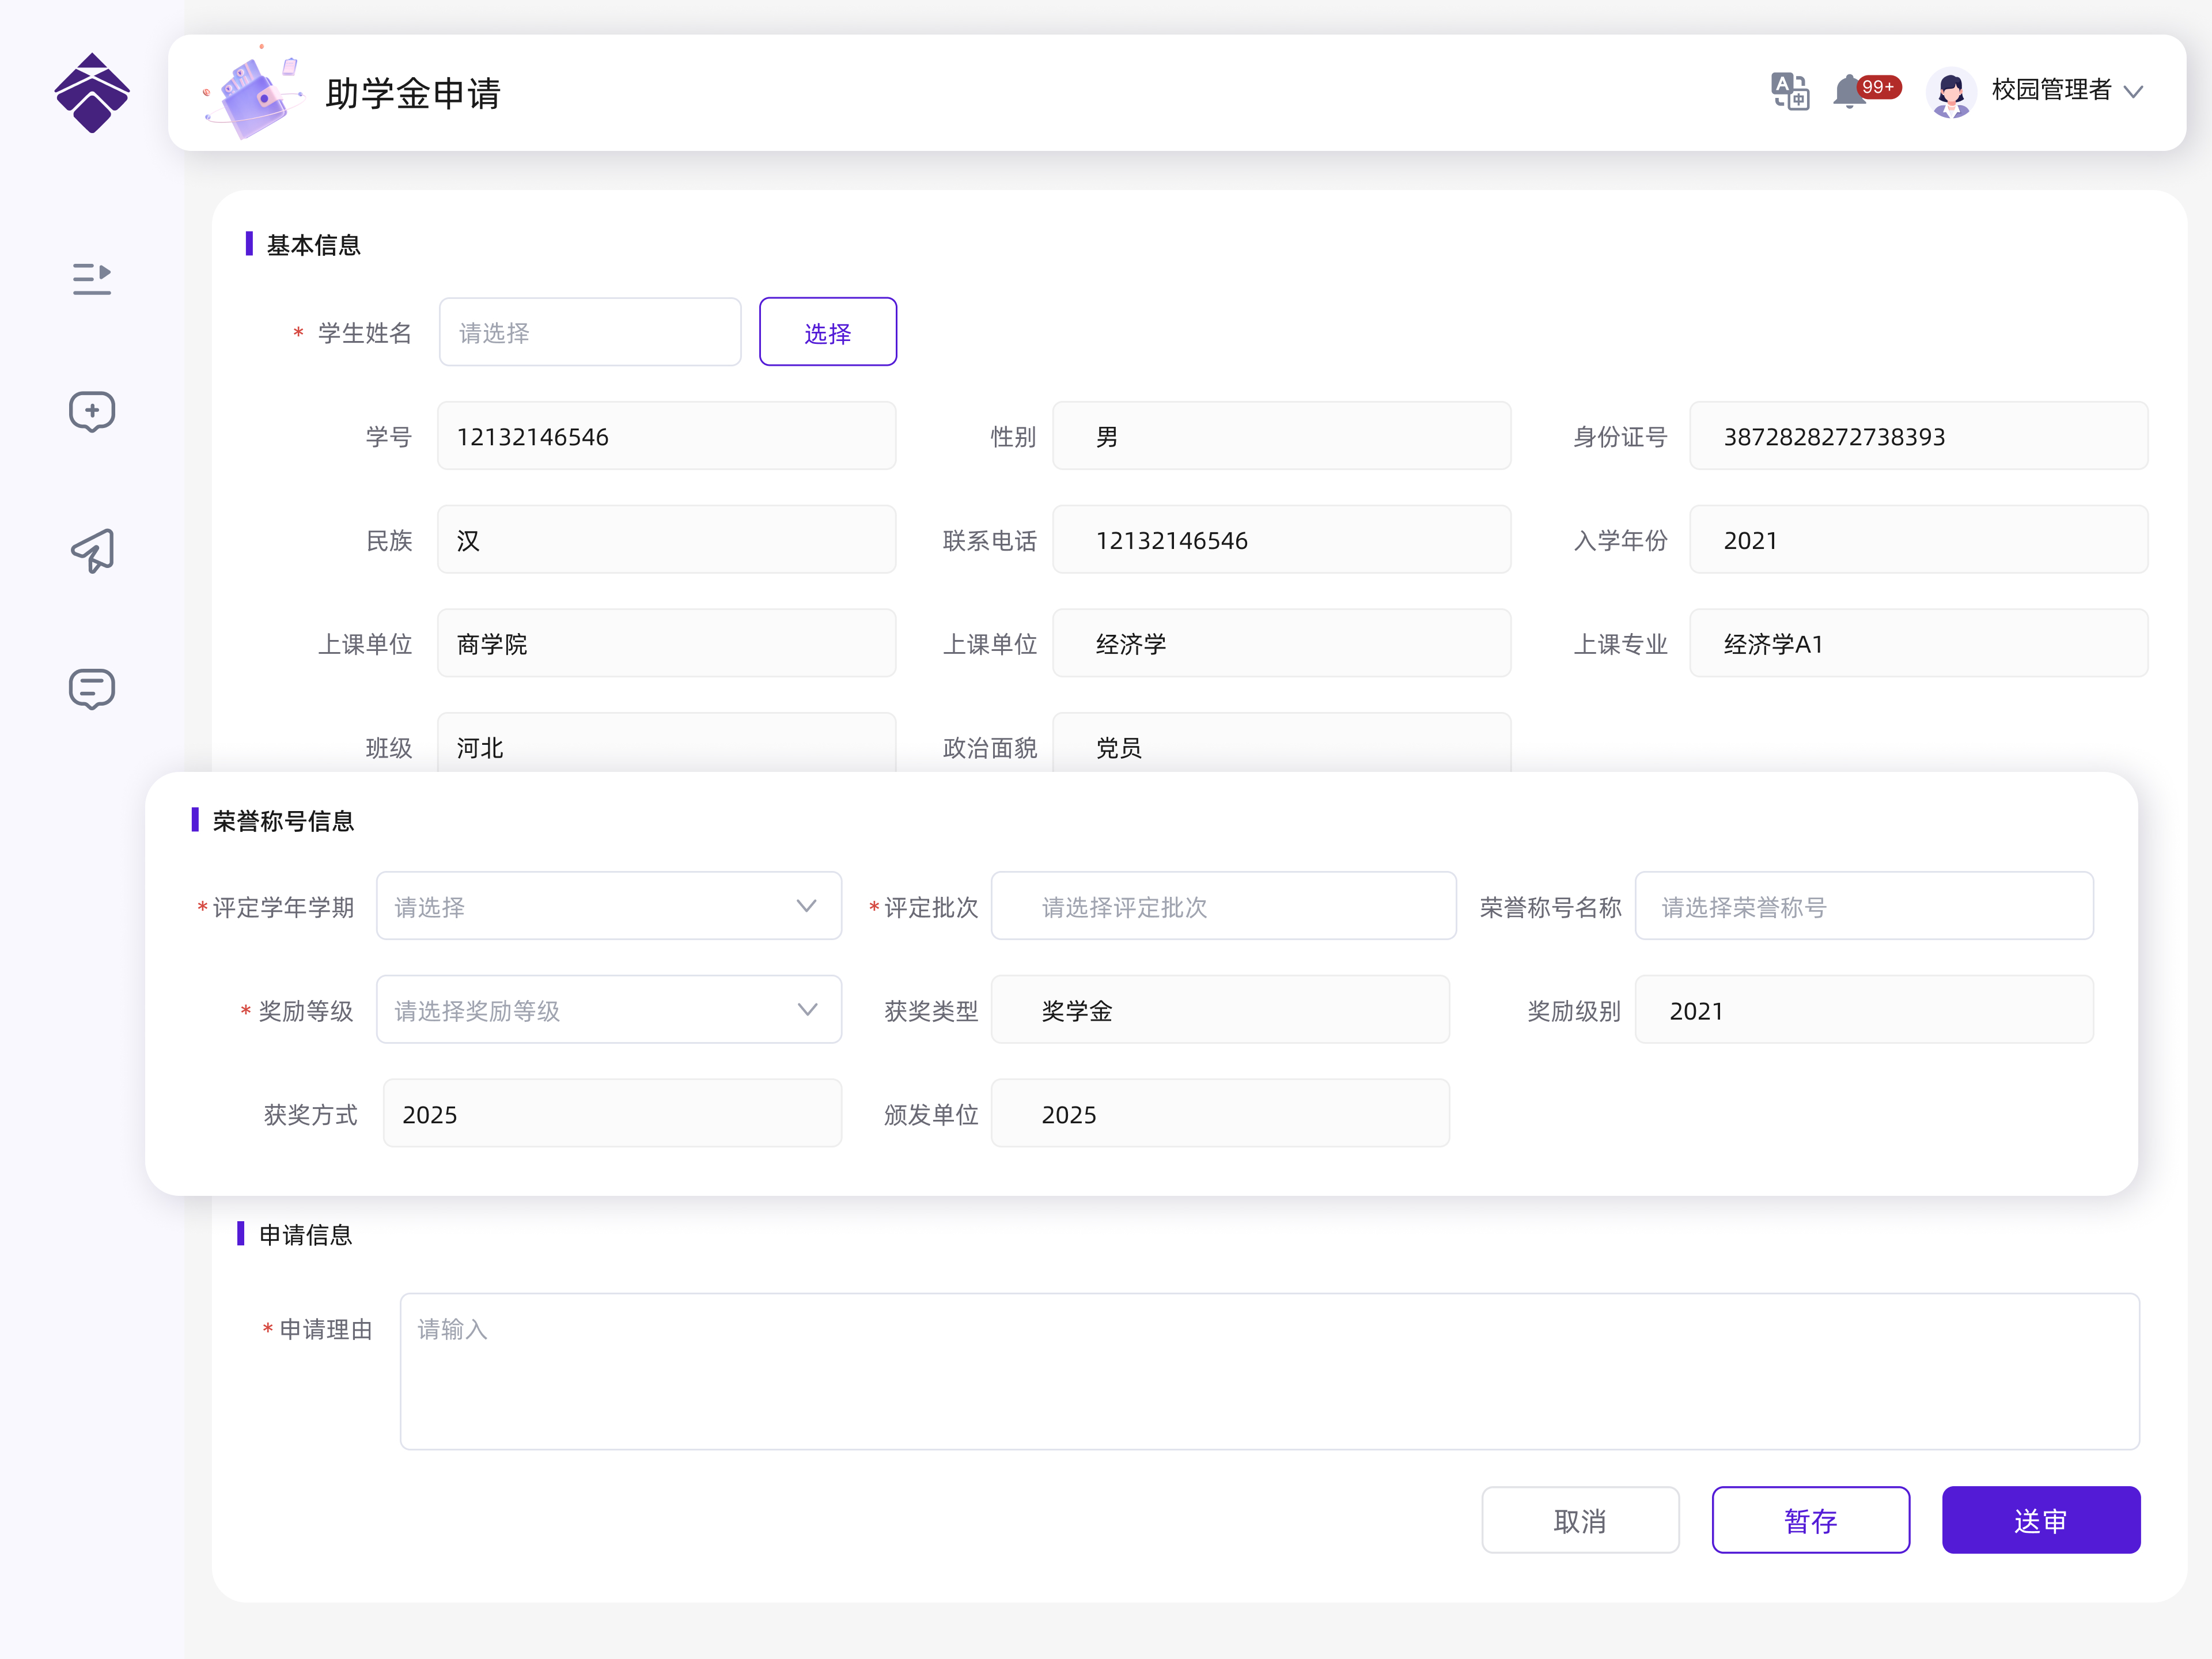Screen dimensions: 2212x1659
Task: Click the user avatar picture
Action: (x=1950, y=93)
